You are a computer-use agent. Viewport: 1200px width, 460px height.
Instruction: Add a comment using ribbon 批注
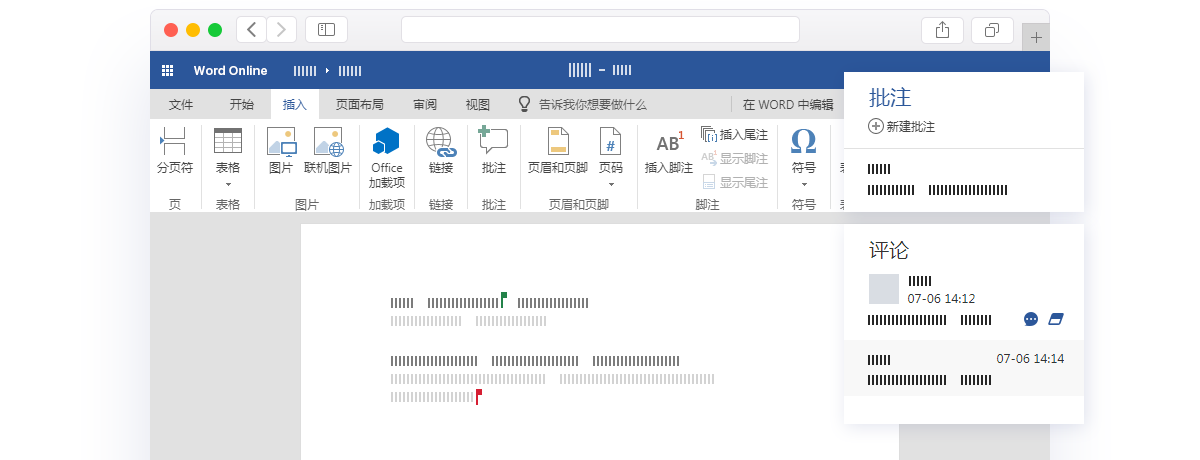tap(494, 150)
